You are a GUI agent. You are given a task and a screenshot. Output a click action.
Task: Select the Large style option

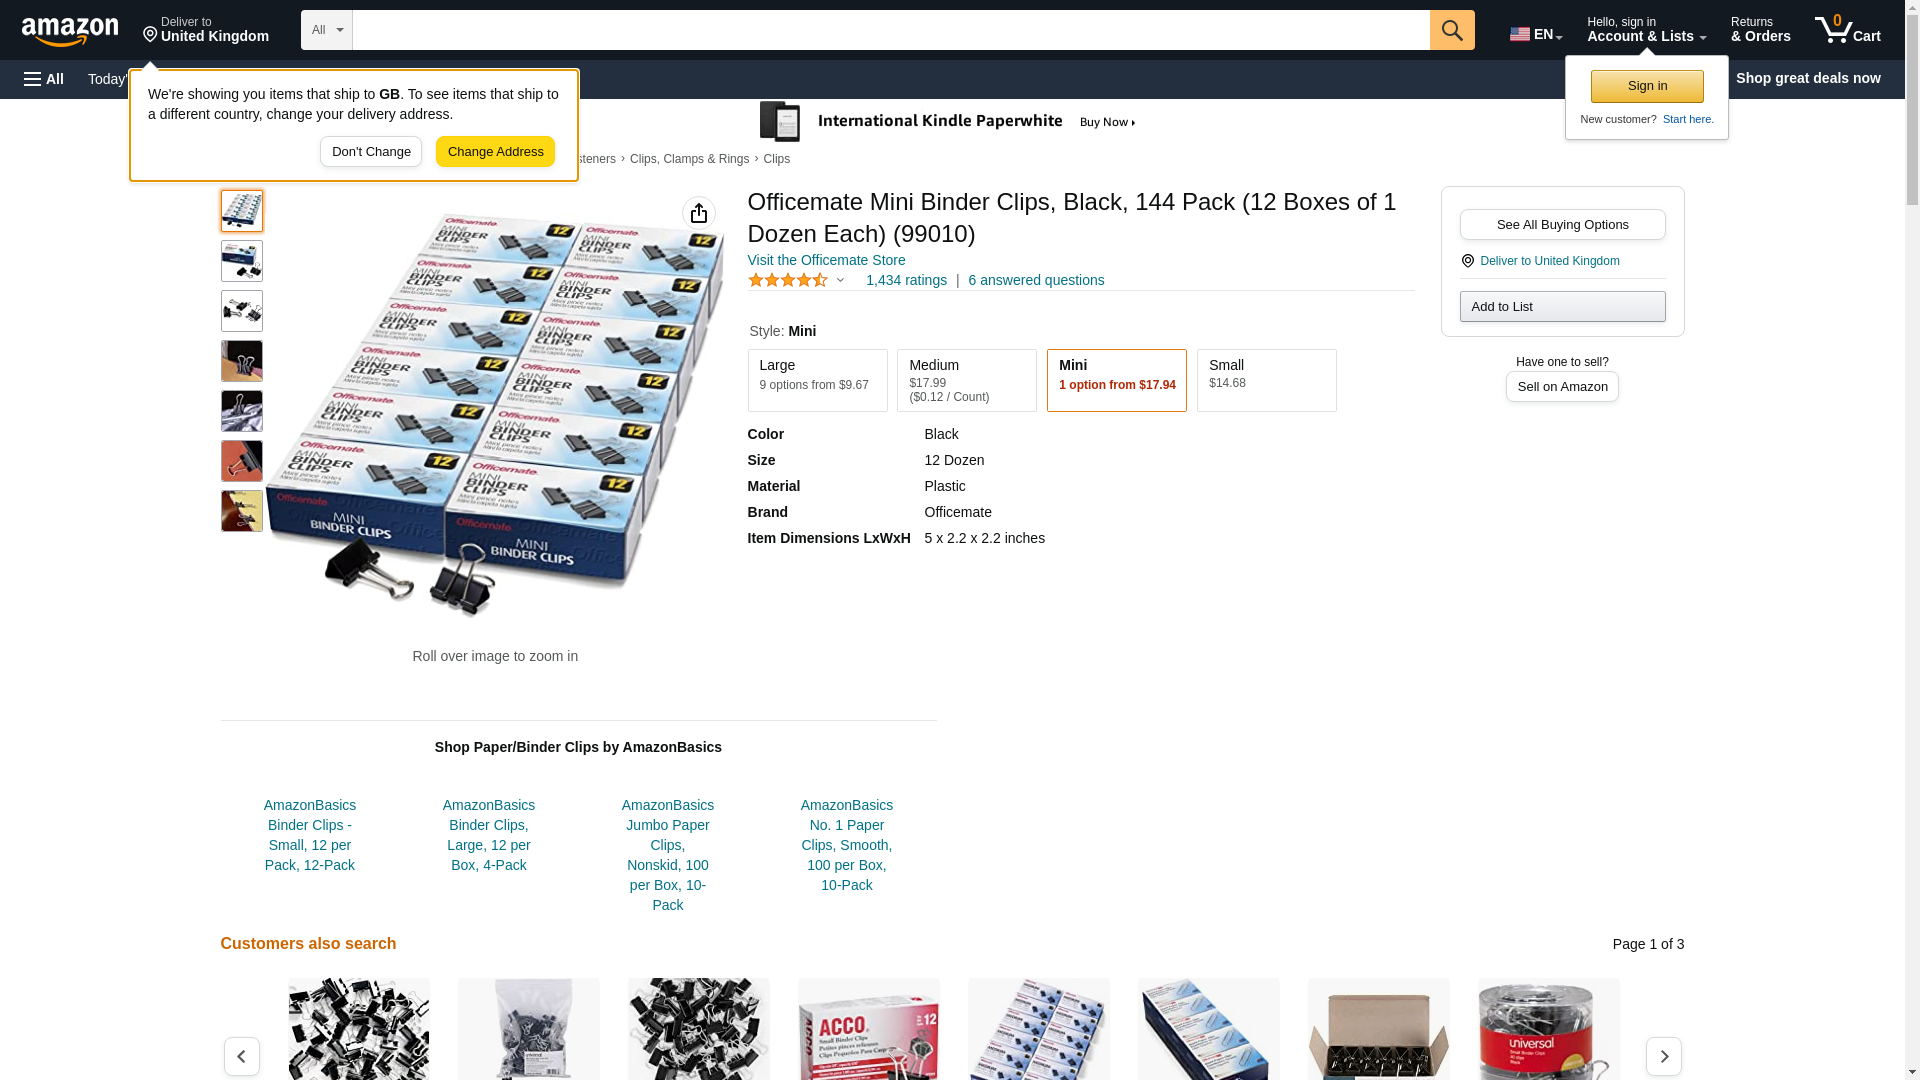tap(817, 380)
